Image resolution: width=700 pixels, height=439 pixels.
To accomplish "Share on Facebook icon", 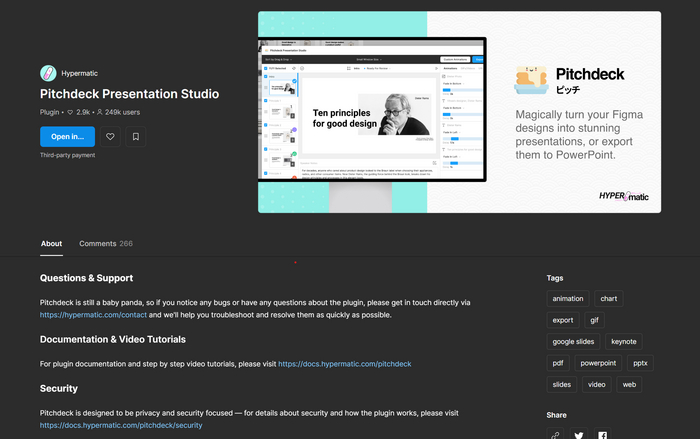I will (603, 435).
